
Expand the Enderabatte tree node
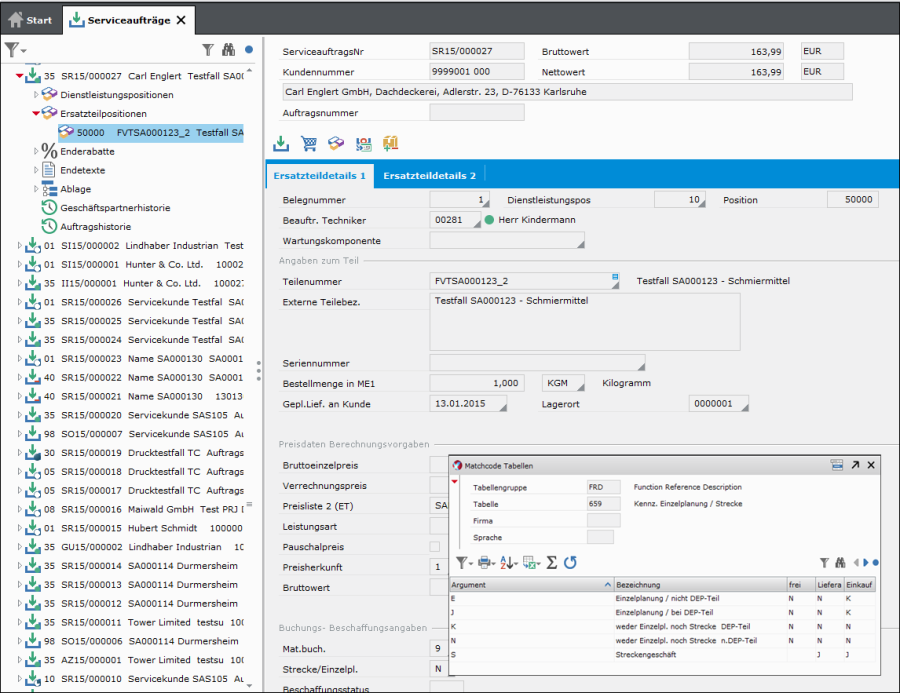click(x=37, y=151)
